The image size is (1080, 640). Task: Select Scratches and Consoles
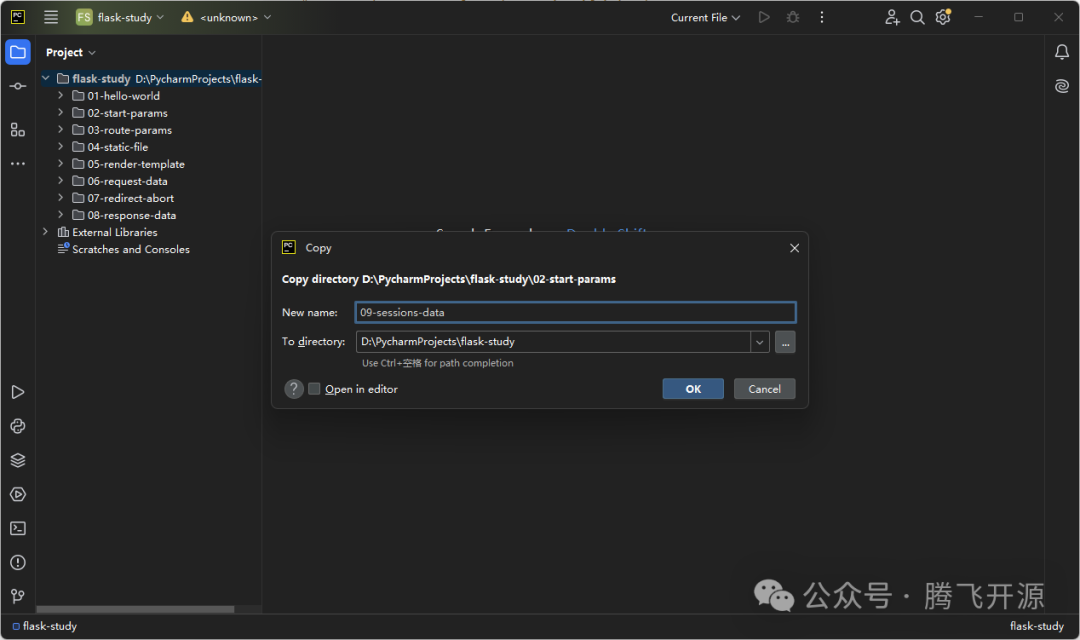point(130,249)
